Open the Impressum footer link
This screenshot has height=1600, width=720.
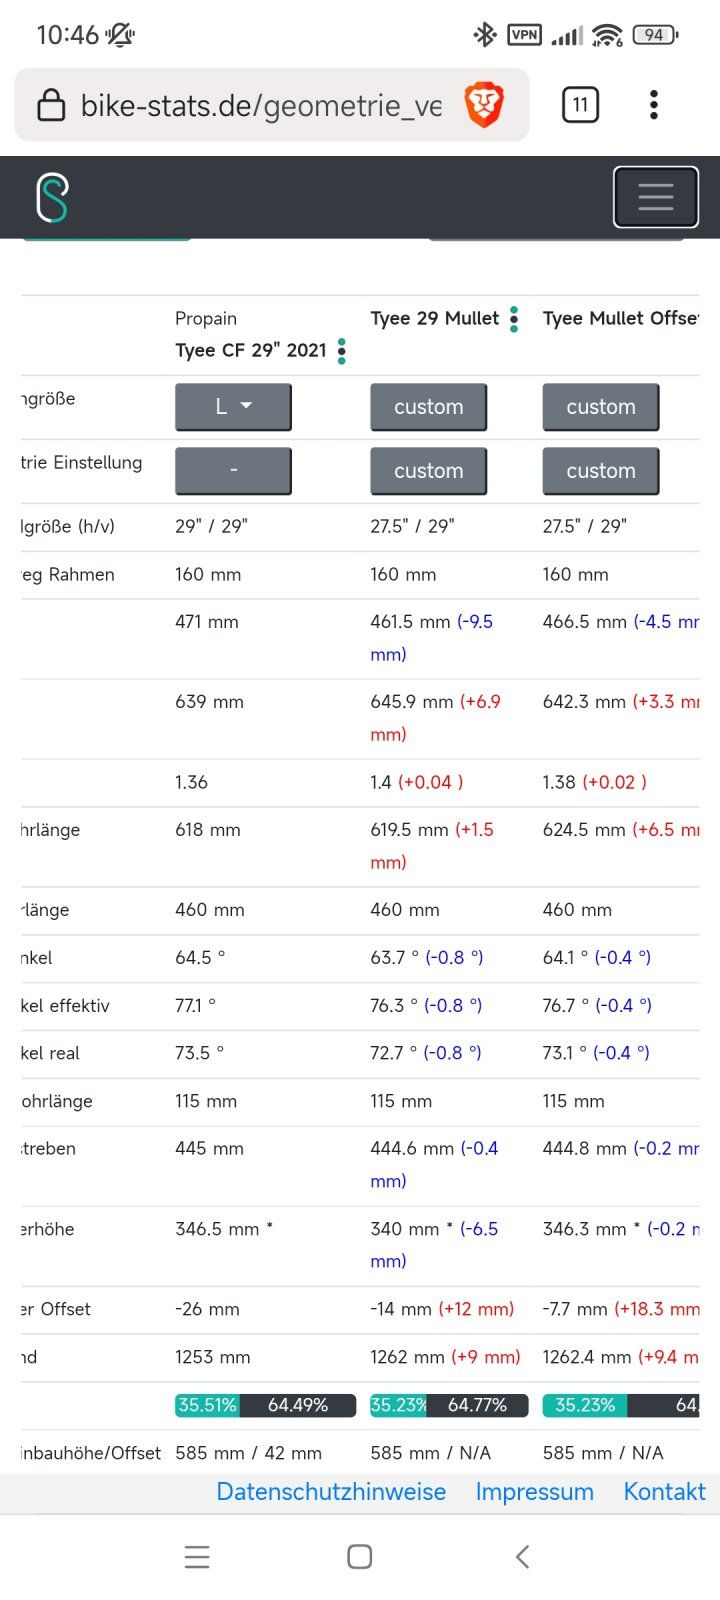pyautogui.click(x=534, y=1492)
